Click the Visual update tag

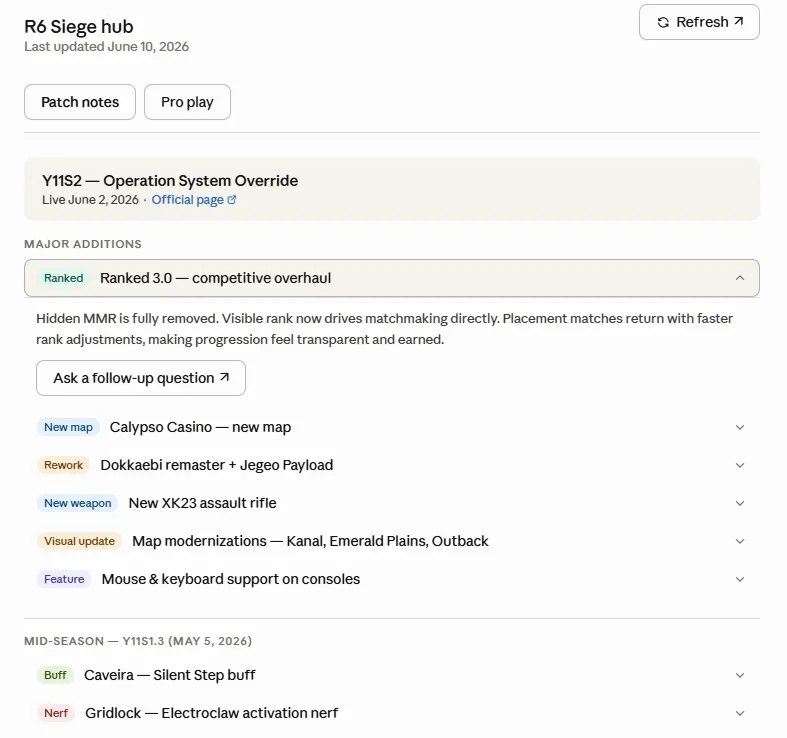[x=79, y=541]
